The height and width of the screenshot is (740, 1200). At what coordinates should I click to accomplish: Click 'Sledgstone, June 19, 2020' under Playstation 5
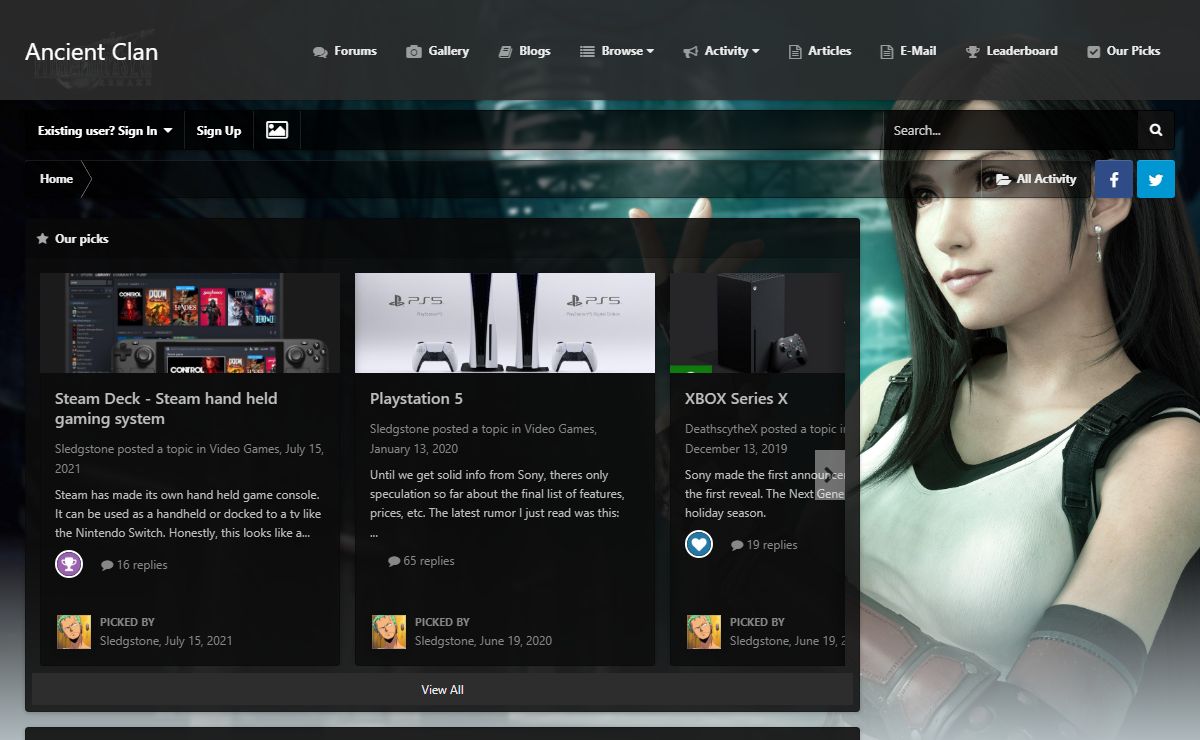click(x=483, y=641)
